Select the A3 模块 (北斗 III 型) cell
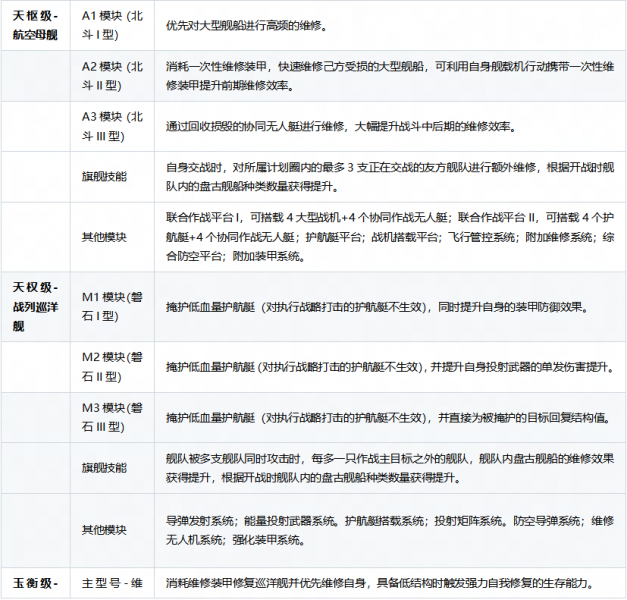This screenshot has height=600, width=627. point(115,127)
